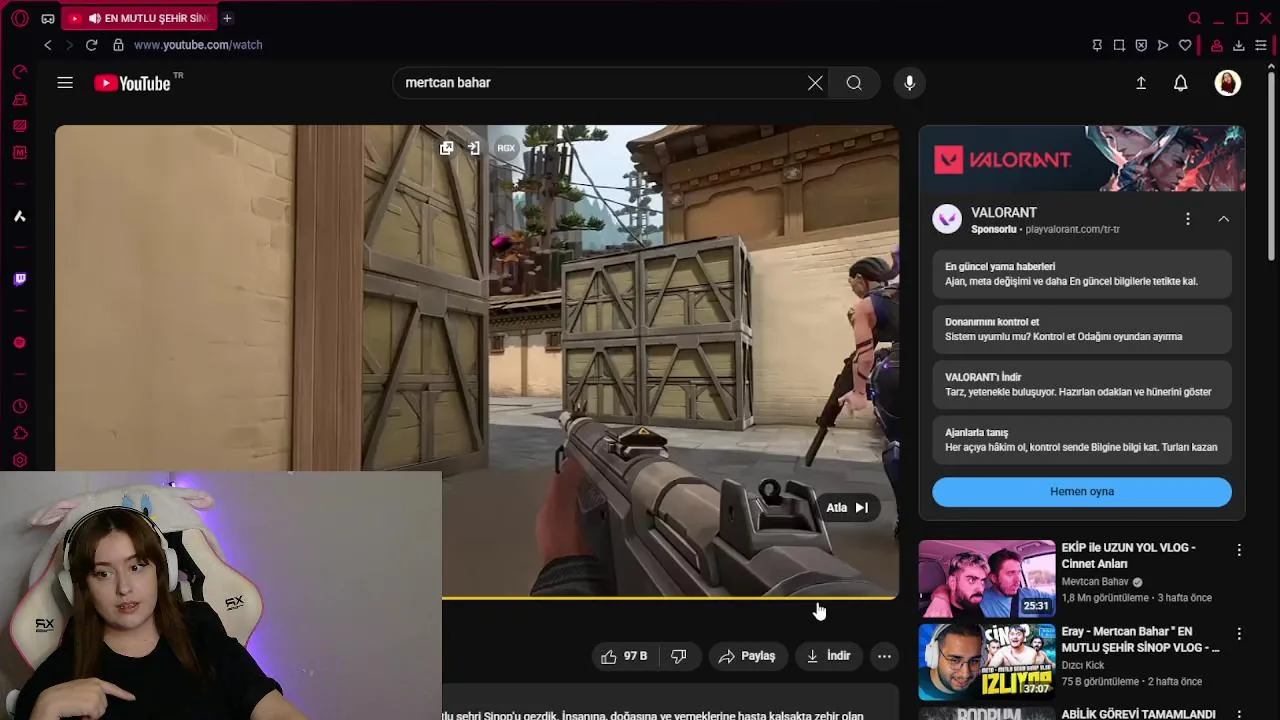The width and height of the screenshot is (1280, 720).
Task: Open the Donanımını kontrol et link
Action: tap(1082, 329)
